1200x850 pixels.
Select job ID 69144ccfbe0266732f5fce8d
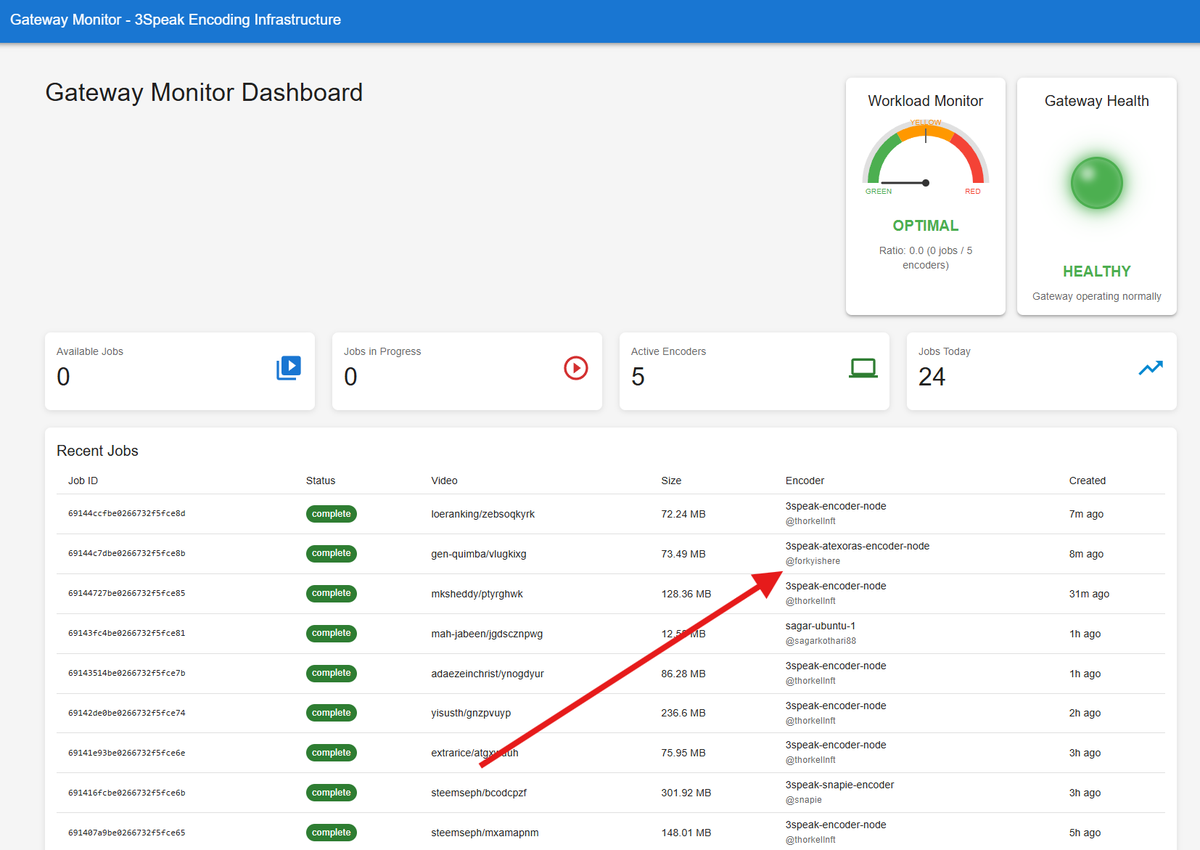click(x=127, y=514)
